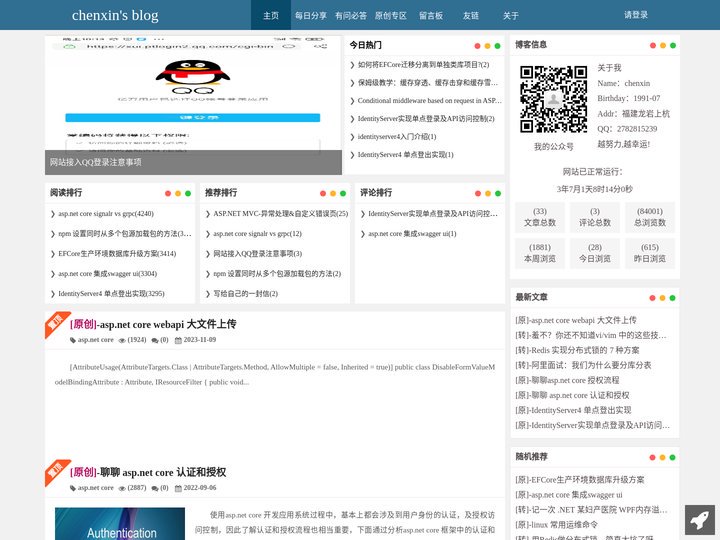Open the 主页 nav tab
The width and height of the screenshot is (720, 540).
(271, 15)
